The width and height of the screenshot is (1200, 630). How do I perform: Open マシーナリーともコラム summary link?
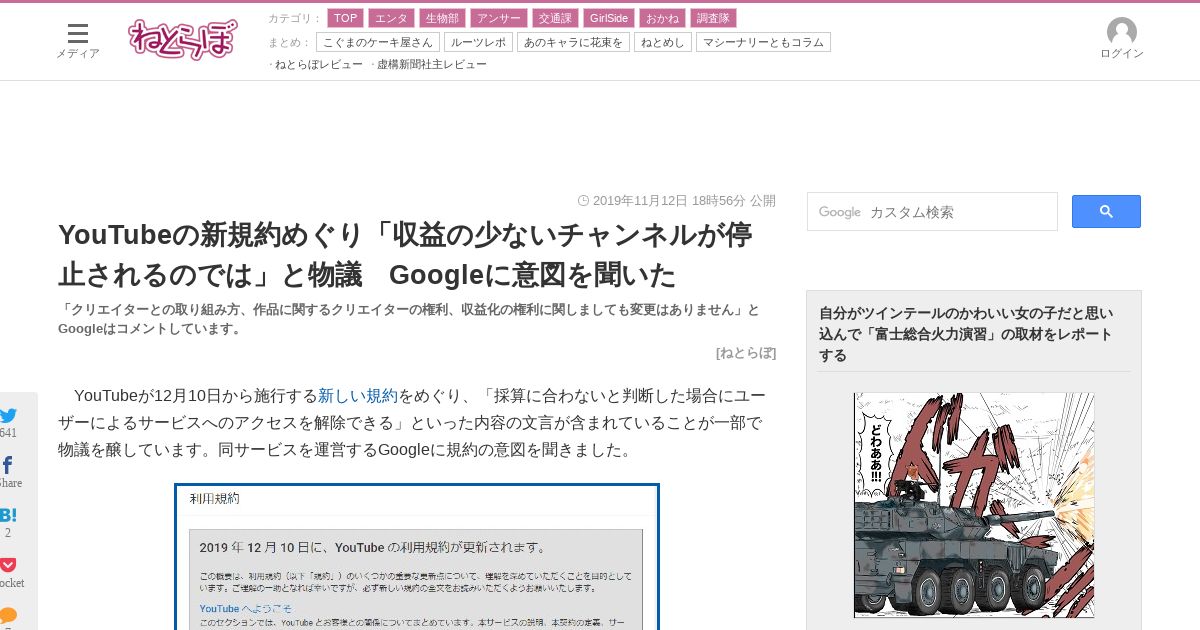[x=763, y=42]
